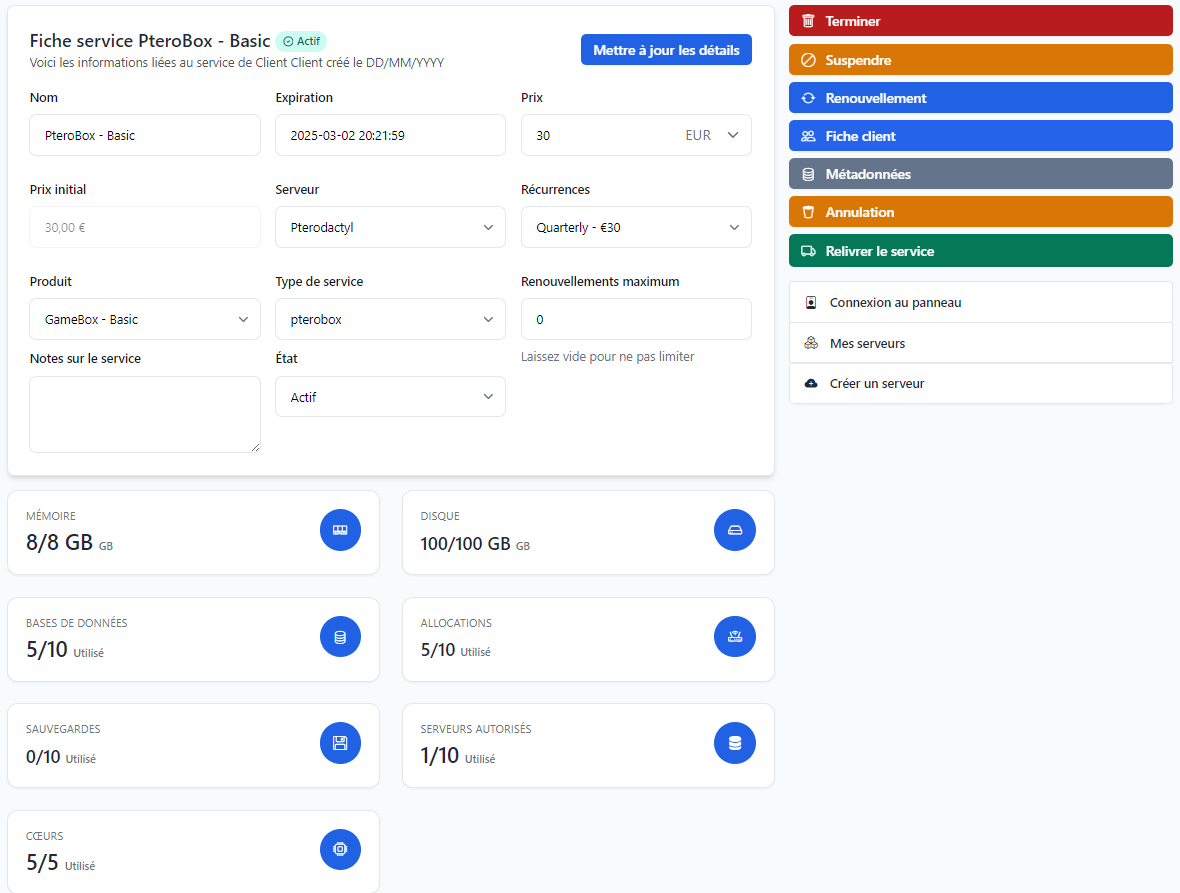Focus the Expiration date field
This screenshot has width=1180, height=893.
(x=390, y=135)
